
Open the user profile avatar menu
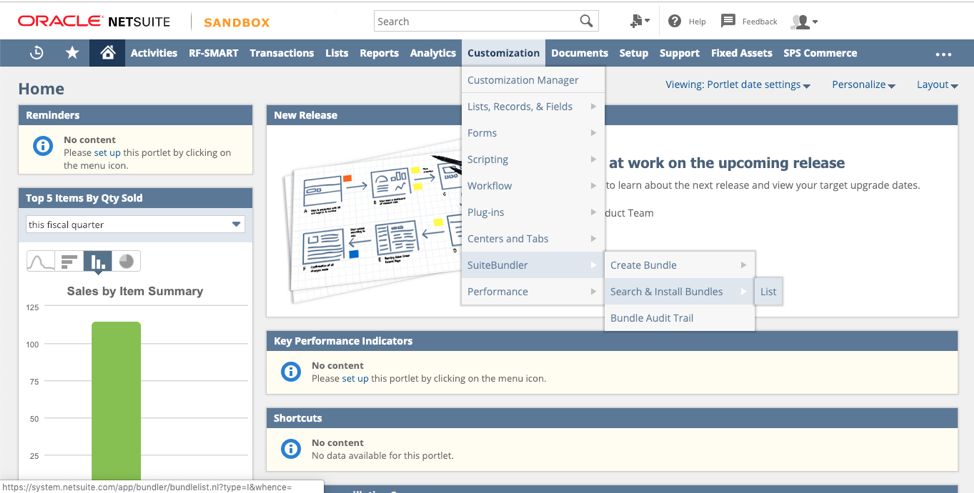pyautogui.click(x=804, y=22)
